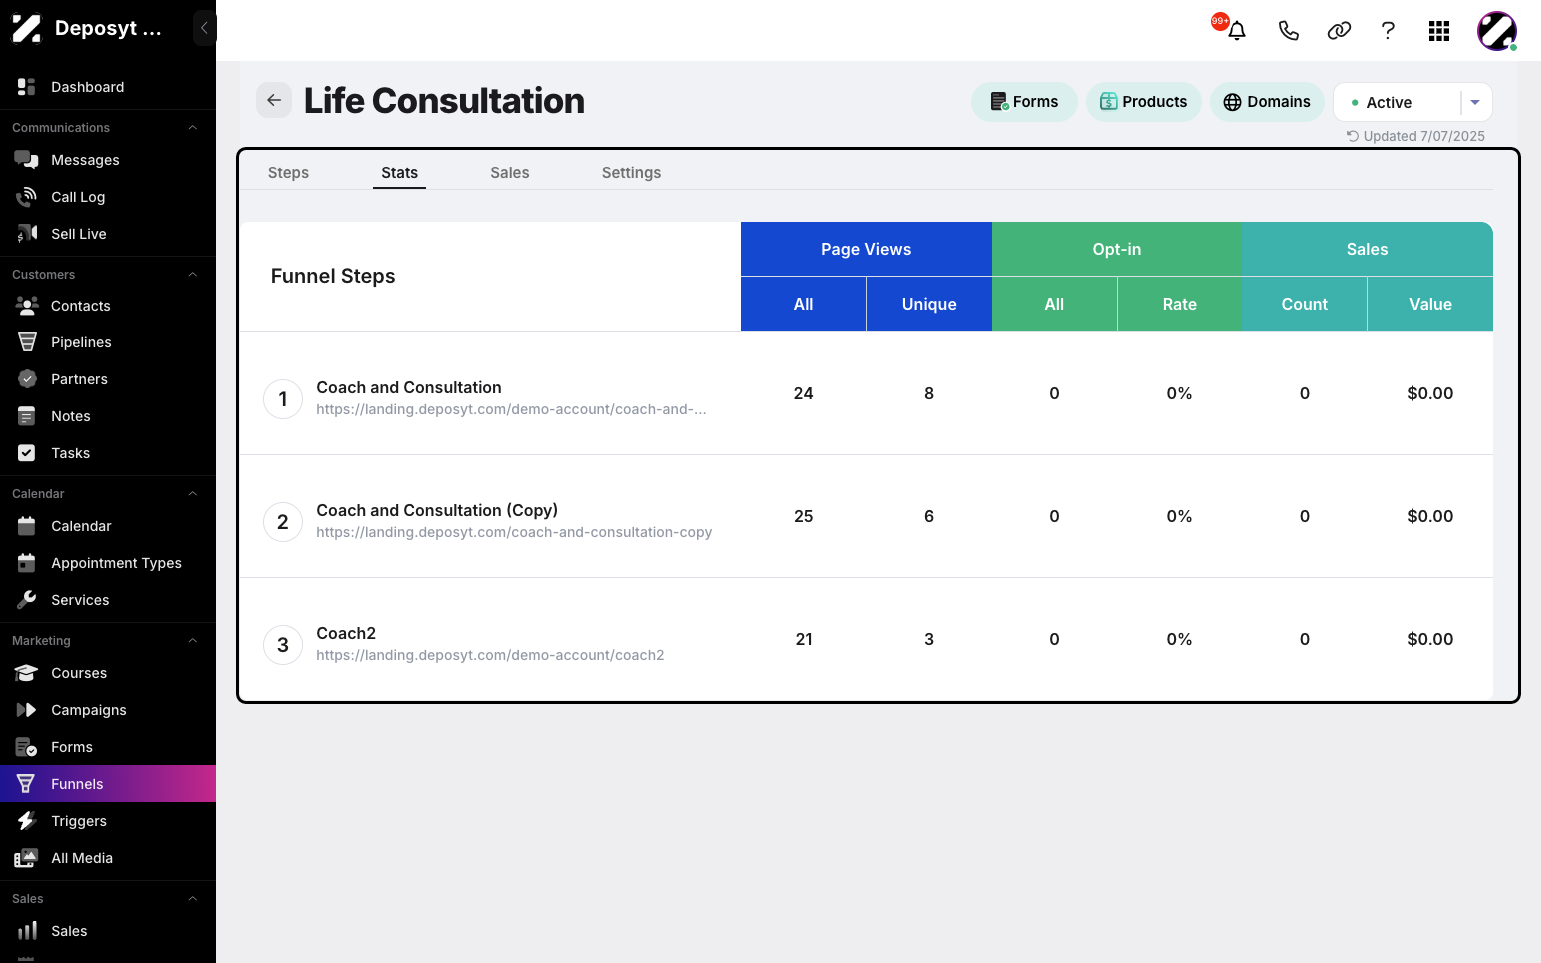
Task: Open Campaigns in the sidebar
Action: pyautogui.click(x=108, y=710)
